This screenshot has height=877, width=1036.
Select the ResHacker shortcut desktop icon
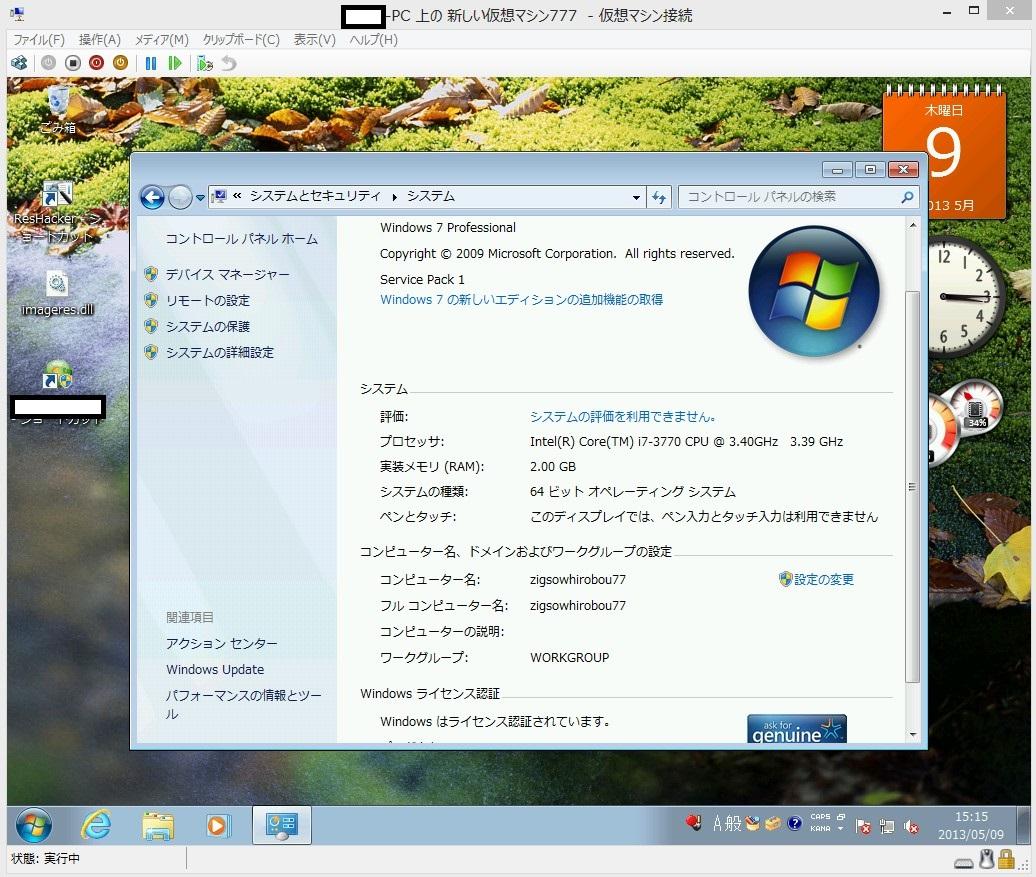(57, 211)
